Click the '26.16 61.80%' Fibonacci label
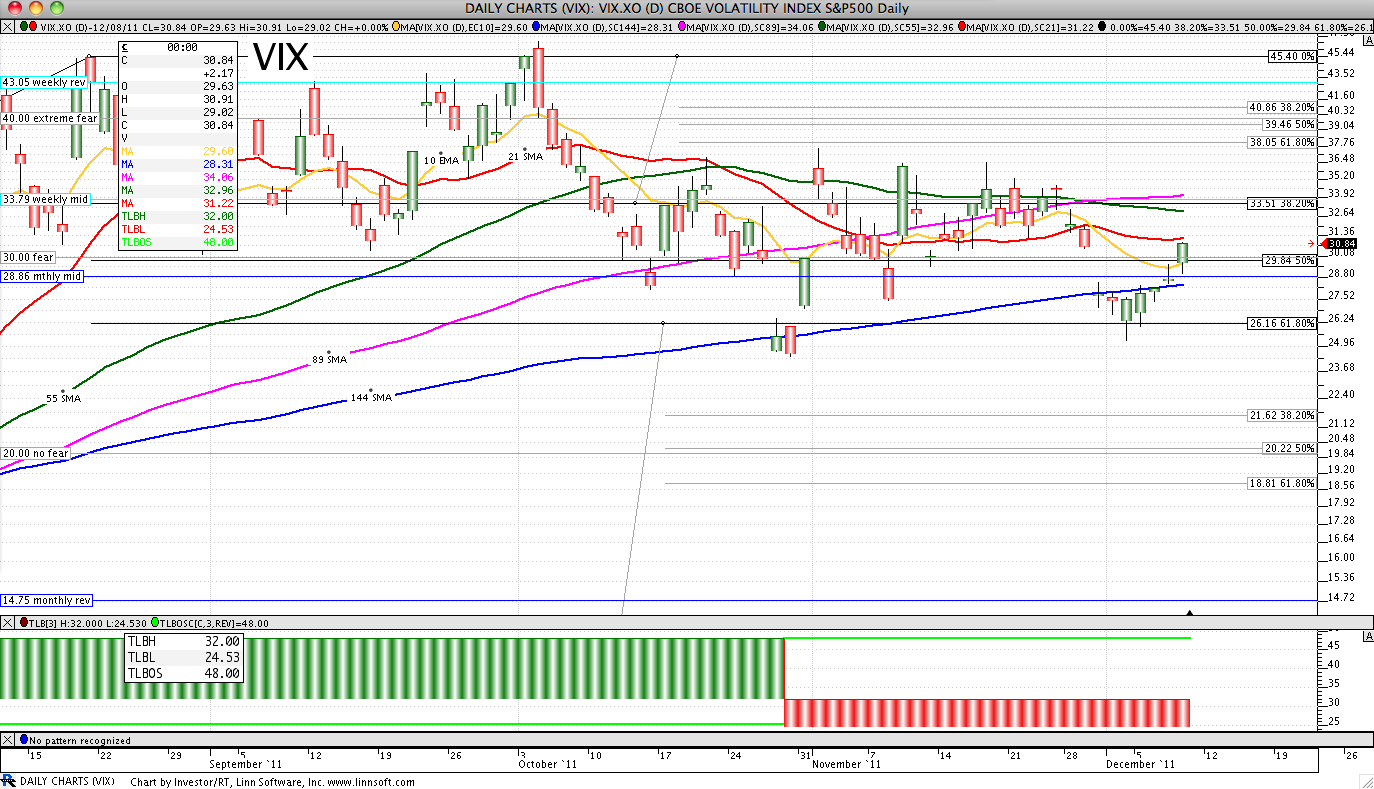 point(1282,323)
